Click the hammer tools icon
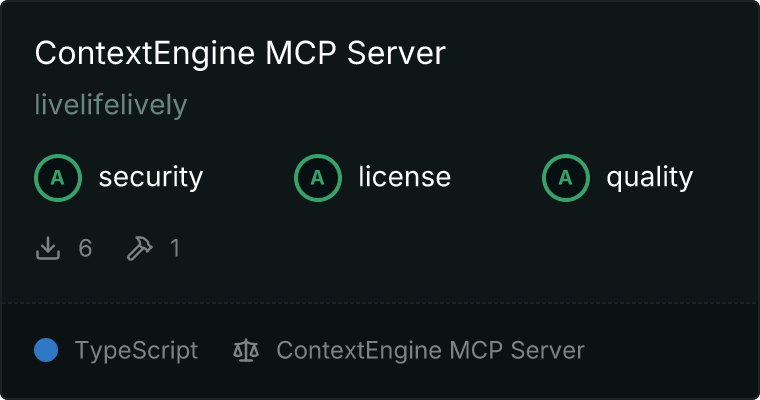Screen dimensions: 760x400 coord(140,248)
